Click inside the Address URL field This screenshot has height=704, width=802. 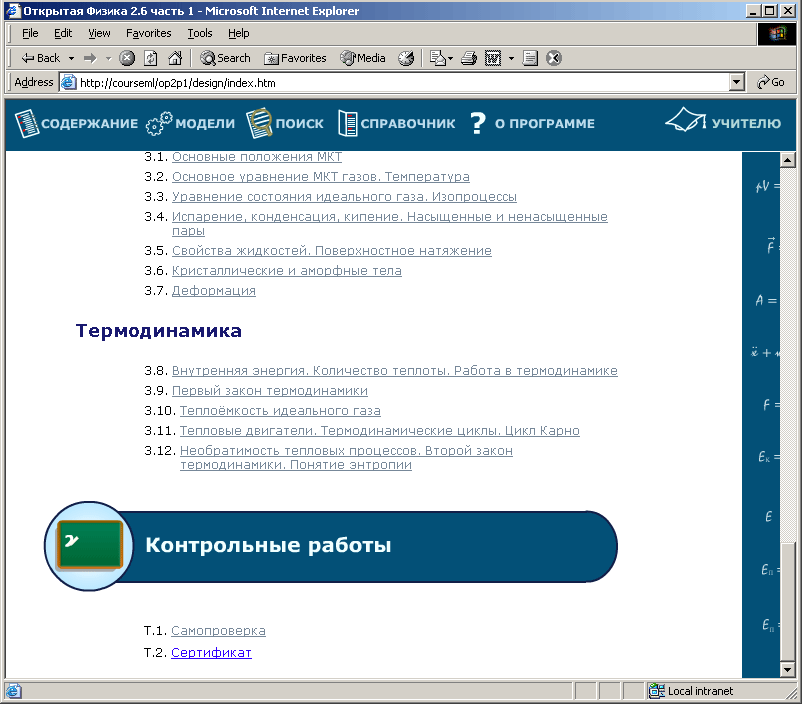(x=400, y=83)
